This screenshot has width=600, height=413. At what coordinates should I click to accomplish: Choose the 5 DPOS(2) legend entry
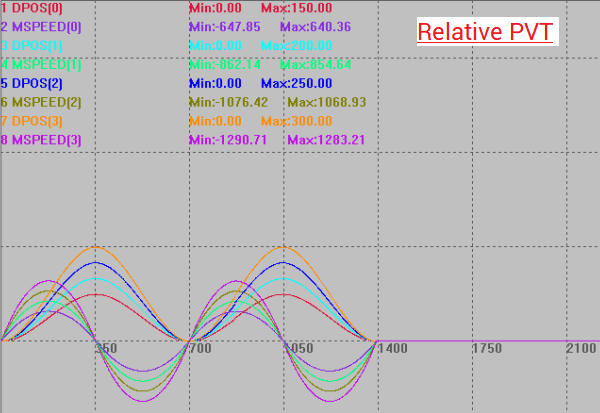click(x=34, y=83)
